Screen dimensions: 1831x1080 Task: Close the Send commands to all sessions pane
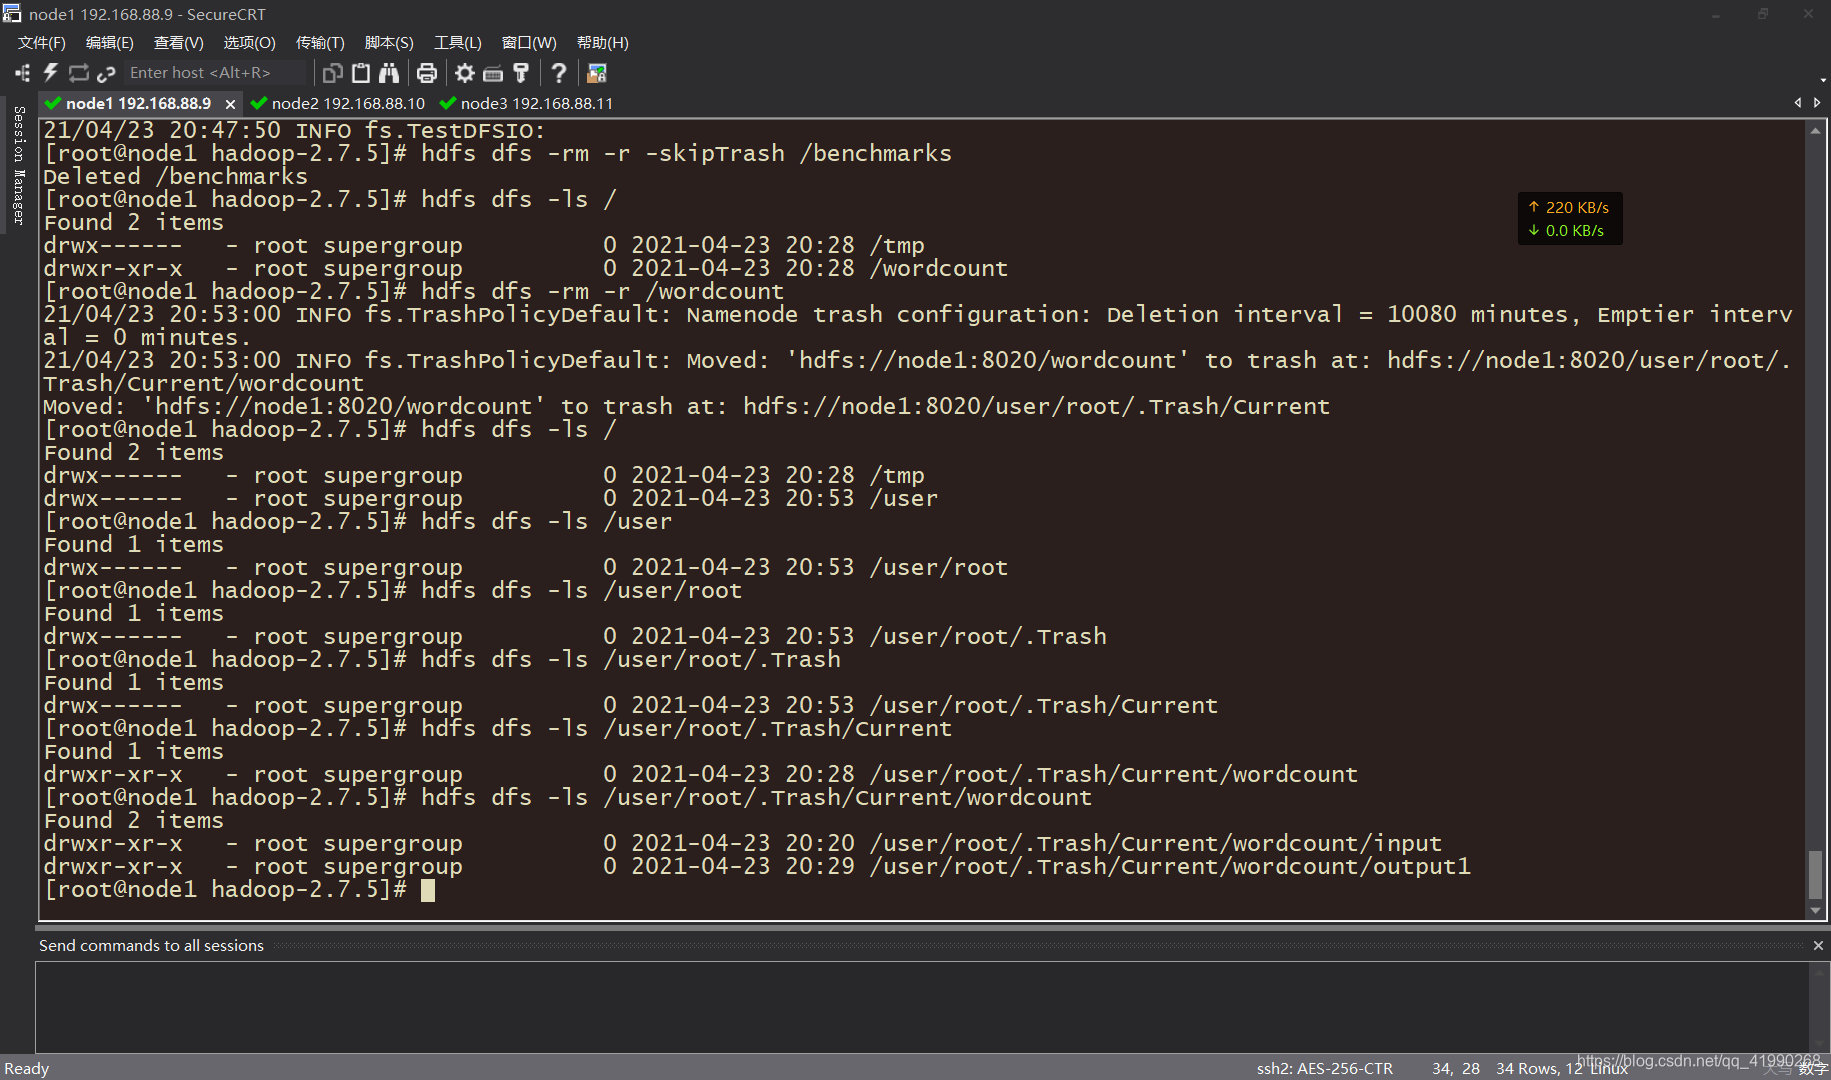tap(1818, 945)
